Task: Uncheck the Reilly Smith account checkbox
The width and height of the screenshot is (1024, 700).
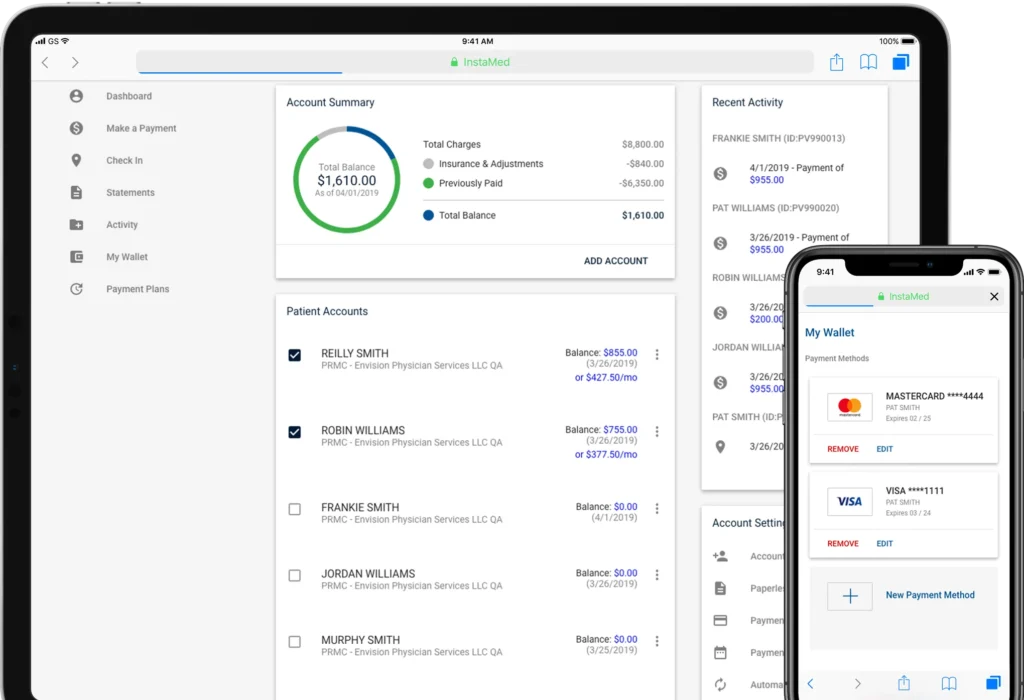Action: coord(294,355)
